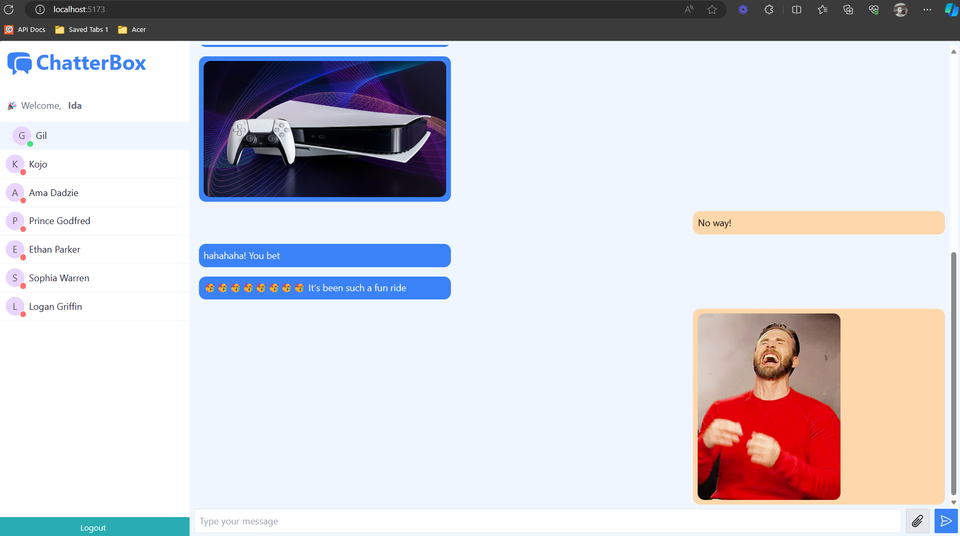This screenshot has height=536, width=960.
Task: Open browser collections icon
Action: (848, 9)
